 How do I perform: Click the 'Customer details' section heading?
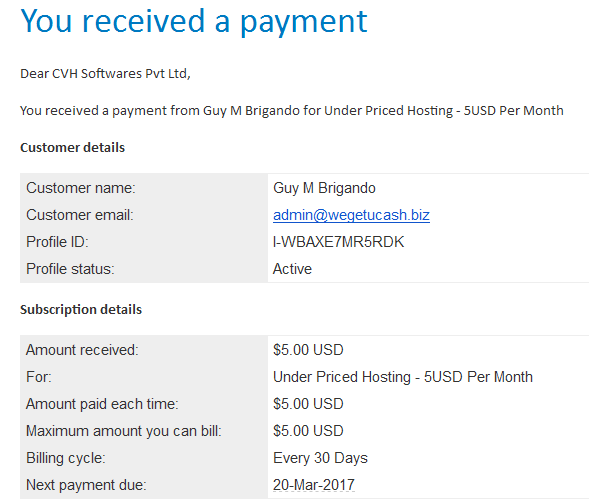click(x=72, y=148)
